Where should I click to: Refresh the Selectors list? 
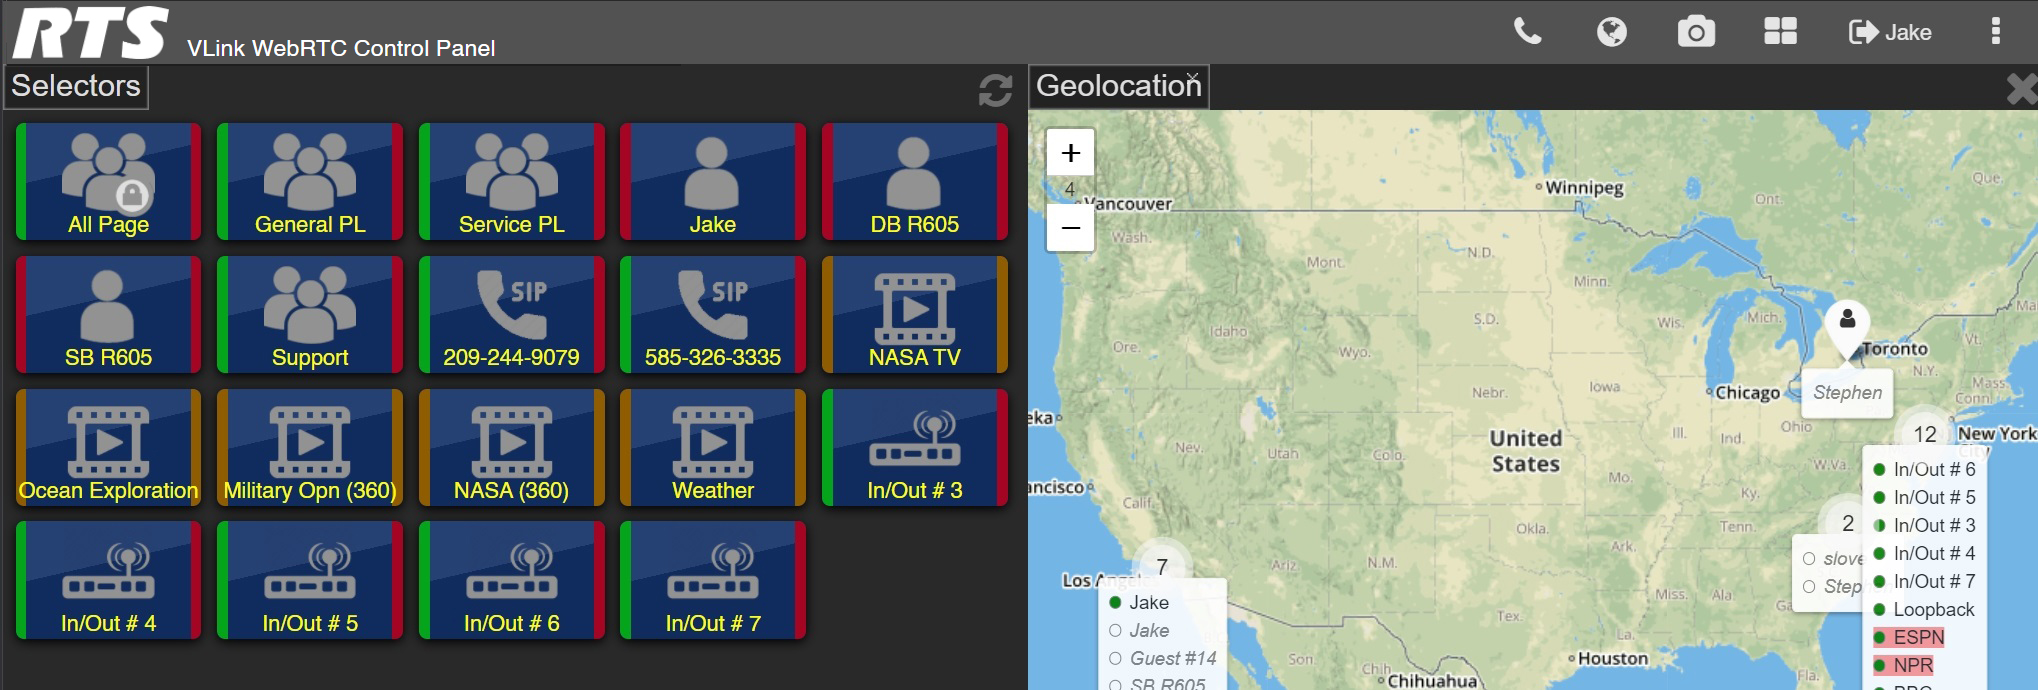(x=995, y=90)
